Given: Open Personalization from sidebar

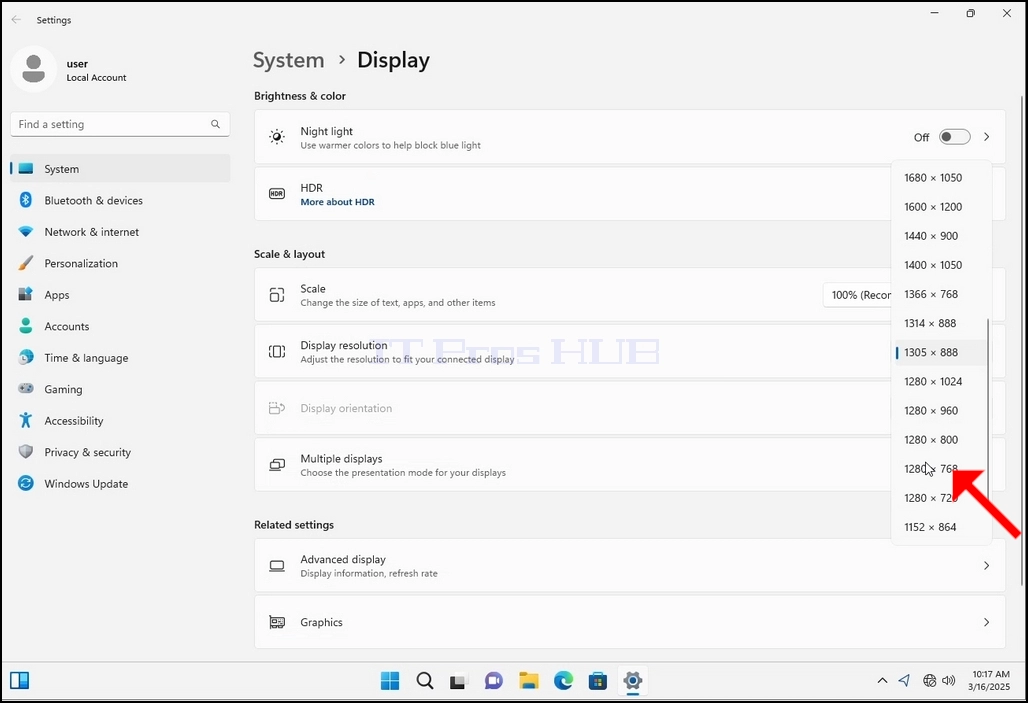Looking at the screenshot, I should coord(120,264).
